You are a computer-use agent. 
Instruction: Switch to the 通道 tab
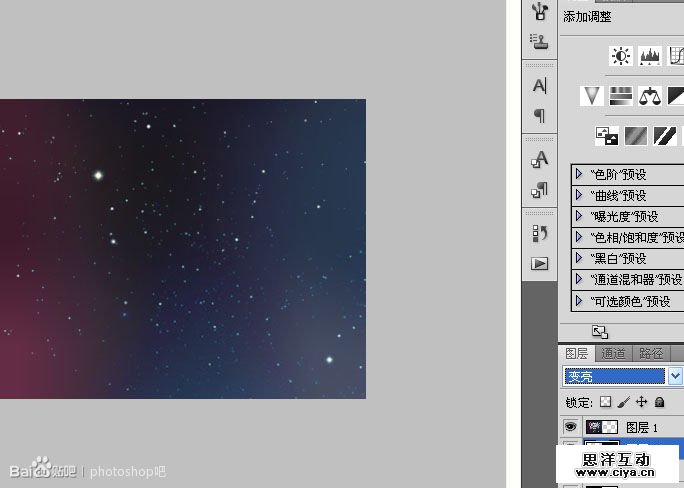613,353
